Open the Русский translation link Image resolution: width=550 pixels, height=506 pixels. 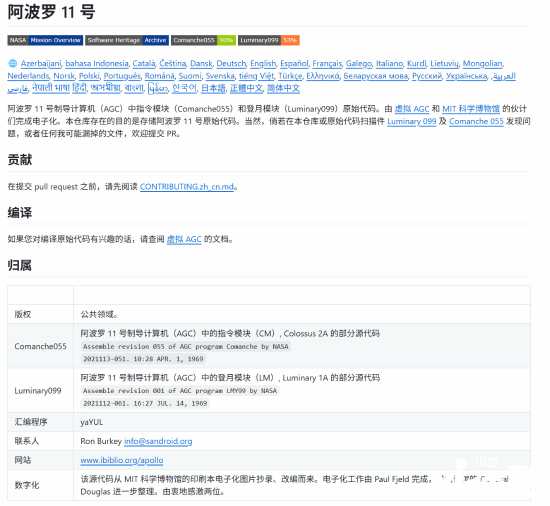pyautogui.click(x=427, y=76)
